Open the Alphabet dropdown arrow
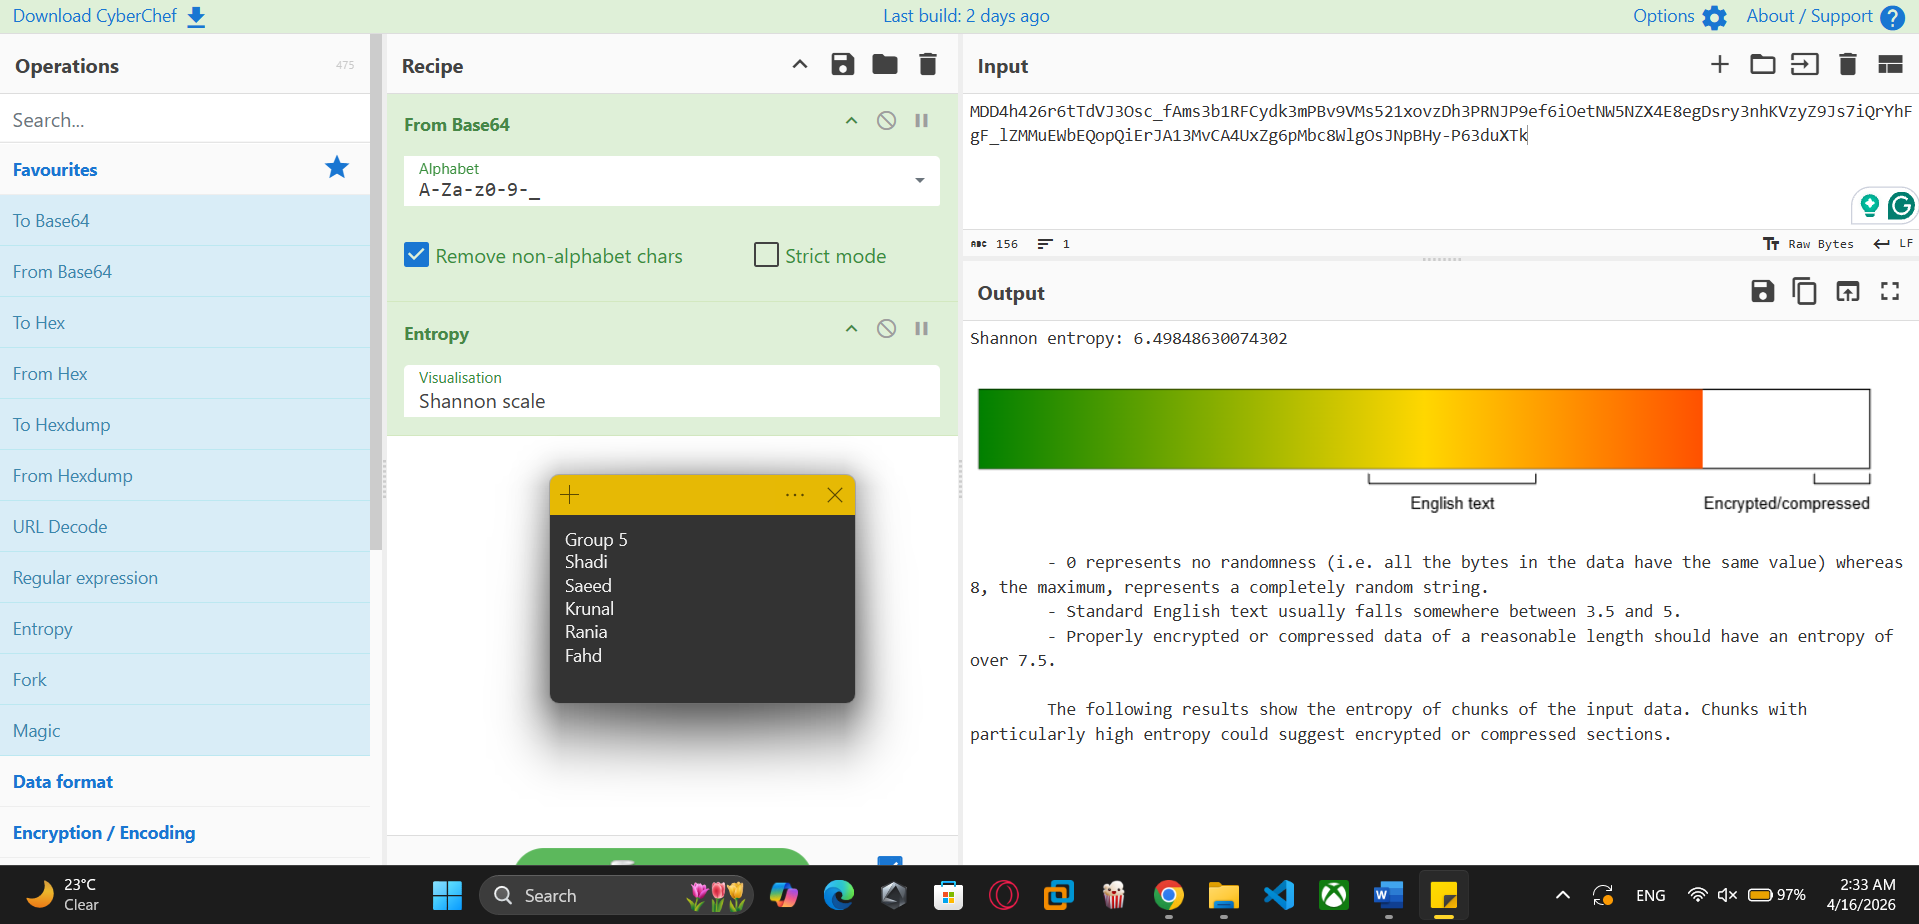 point(919,181)
